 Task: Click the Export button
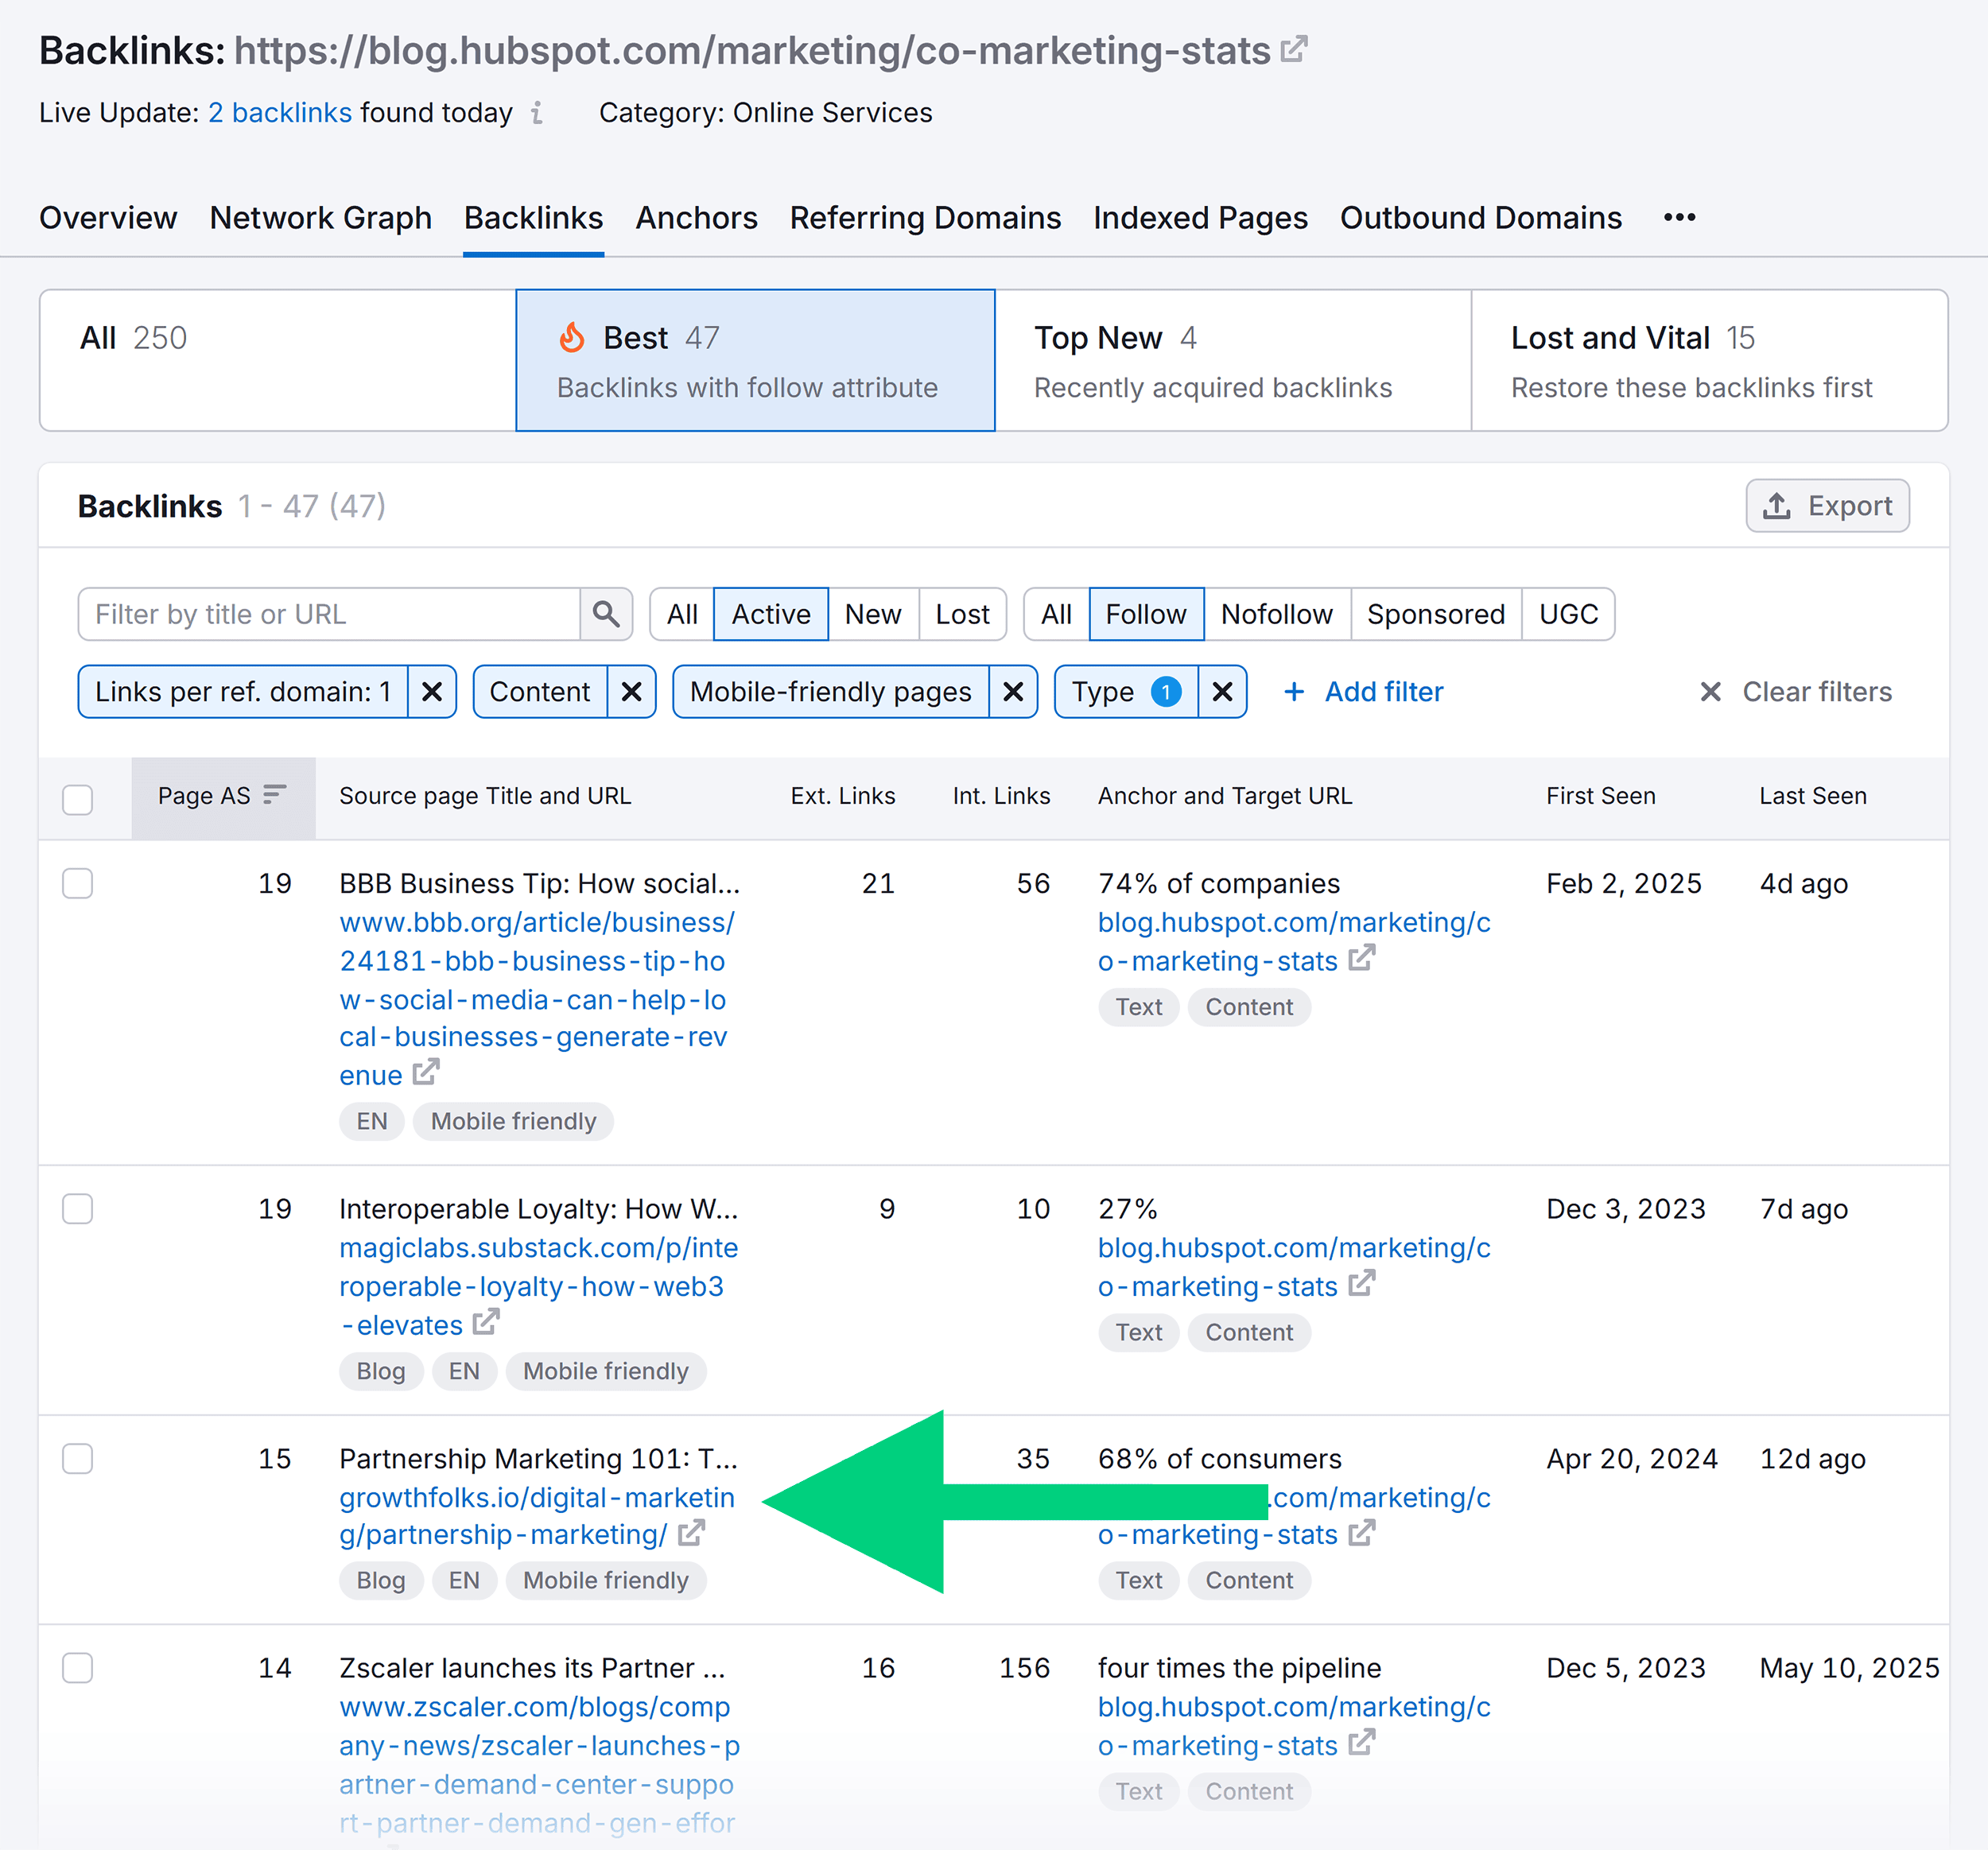[1828, 506]
